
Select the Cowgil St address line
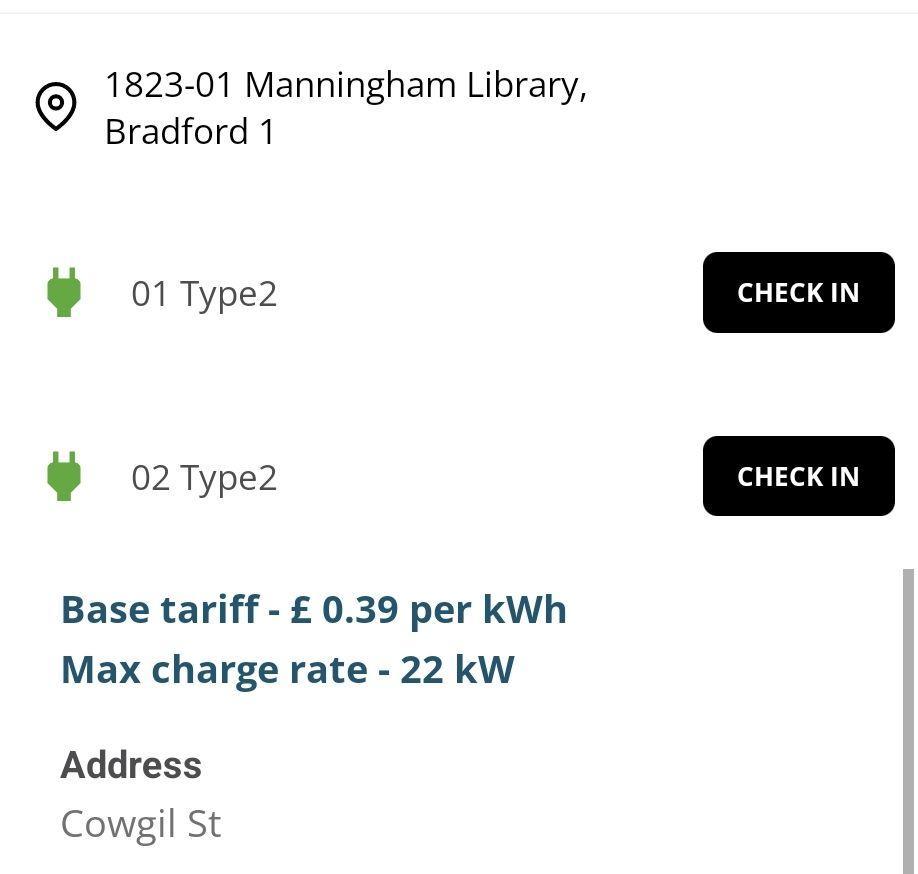141,823
